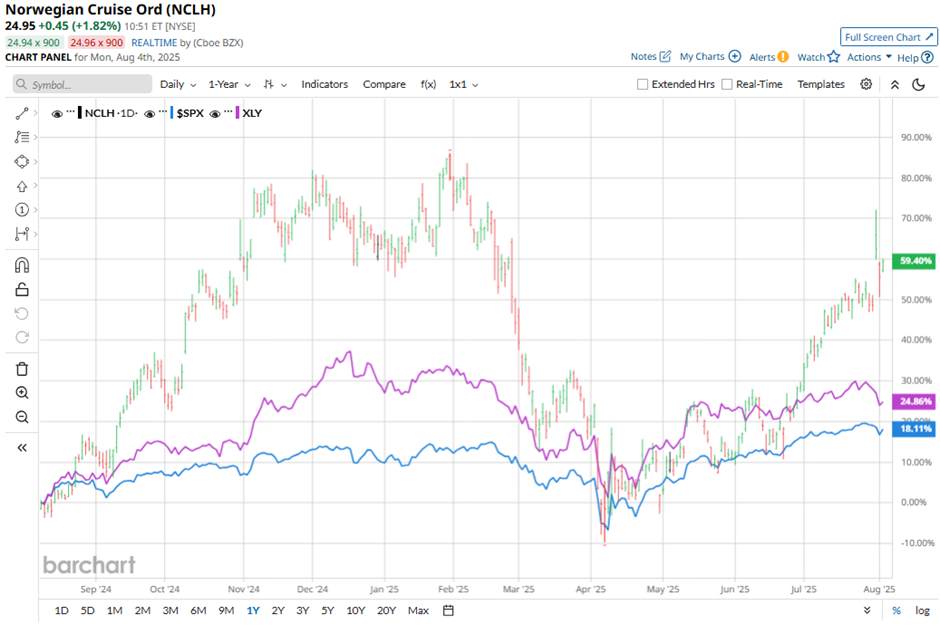Enable Extended Hrs checkbox
This screenshot has width=940, height=625.
(x=642, y=84)
